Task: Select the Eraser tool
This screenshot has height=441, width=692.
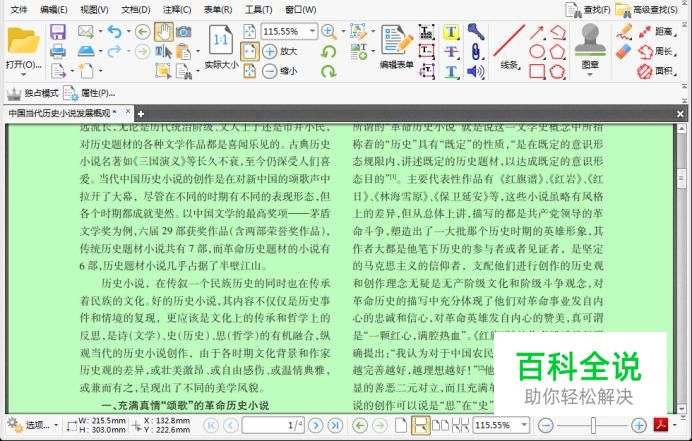Action: coord(624,52)
